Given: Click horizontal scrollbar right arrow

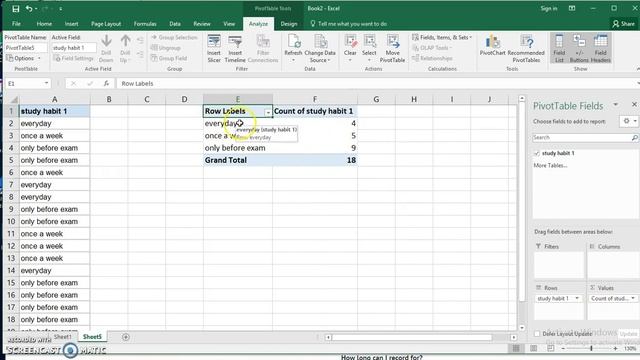Looking at the screenshot, I should 513,338.
